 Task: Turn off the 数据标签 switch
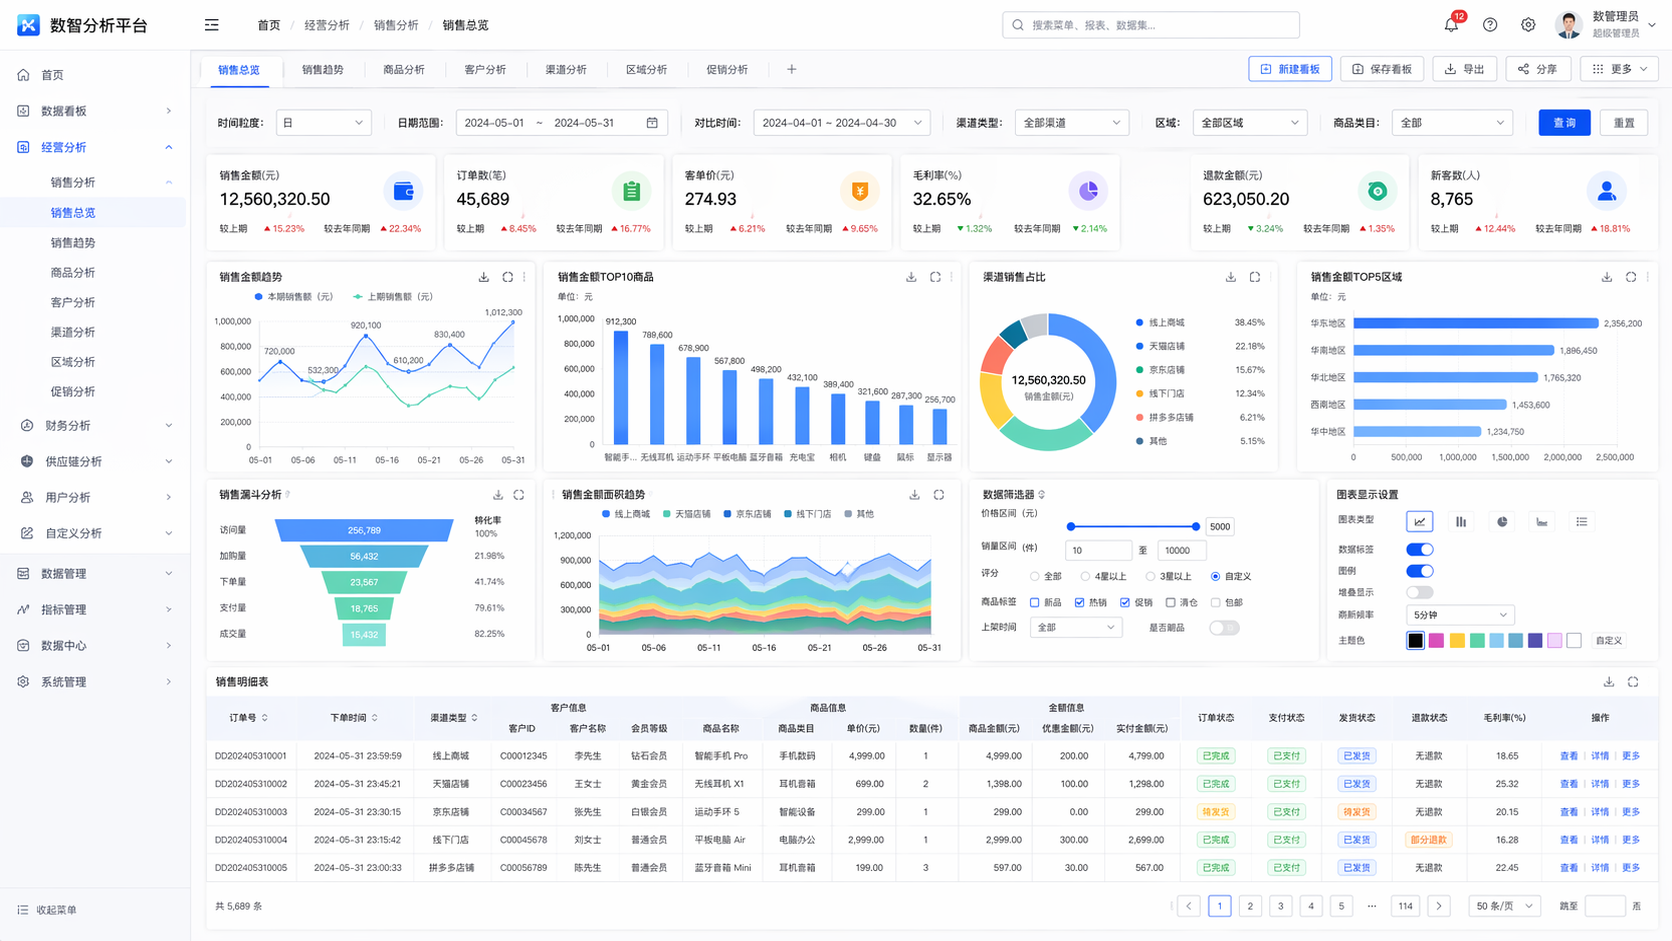(x=1419, y=549)
